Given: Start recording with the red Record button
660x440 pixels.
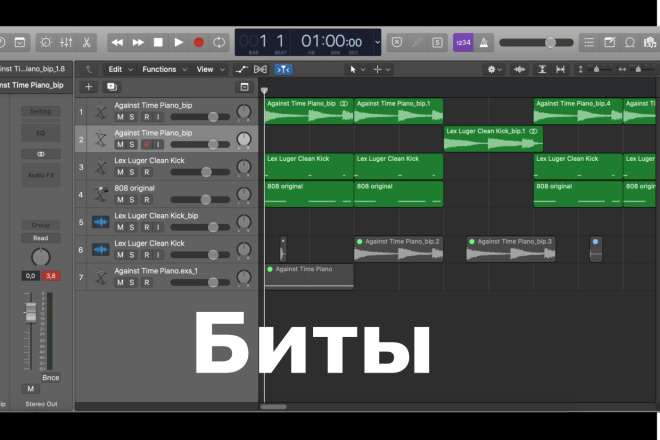Looking at the screenshot, I should 199,43.
